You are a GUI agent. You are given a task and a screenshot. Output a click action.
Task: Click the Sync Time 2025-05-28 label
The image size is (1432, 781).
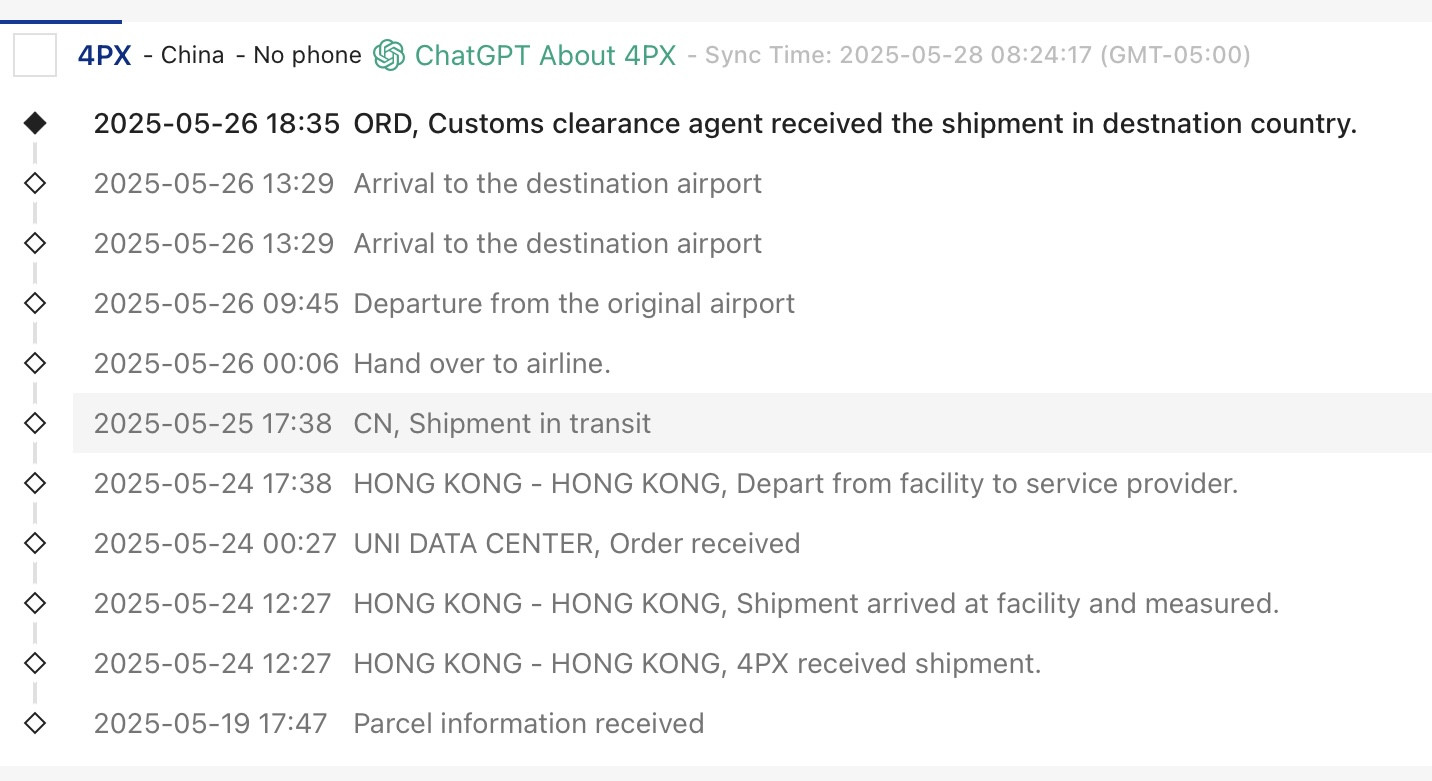(977, 55)
